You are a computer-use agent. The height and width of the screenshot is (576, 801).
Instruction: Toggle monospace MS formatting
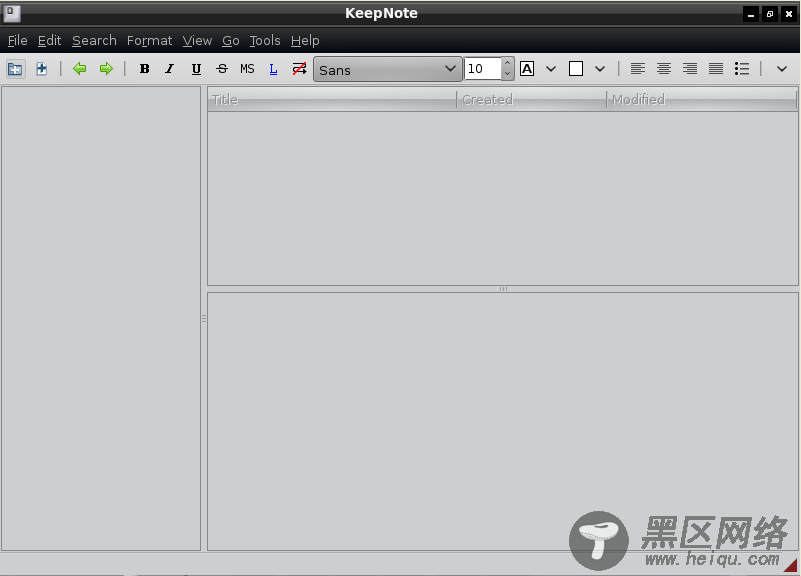tap(247, 68)
